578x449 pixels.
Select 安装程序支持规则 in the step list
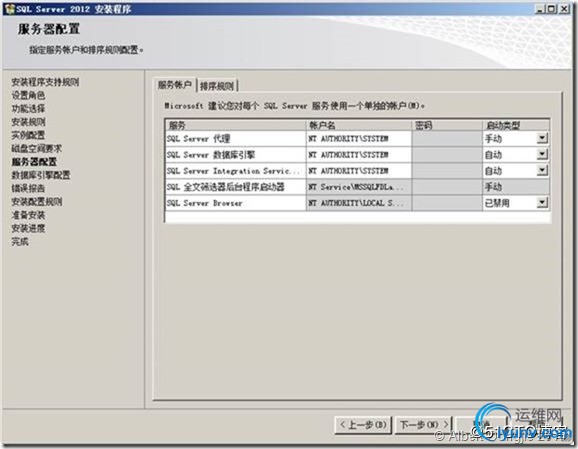pyautogui.click(x=45, y=82)
